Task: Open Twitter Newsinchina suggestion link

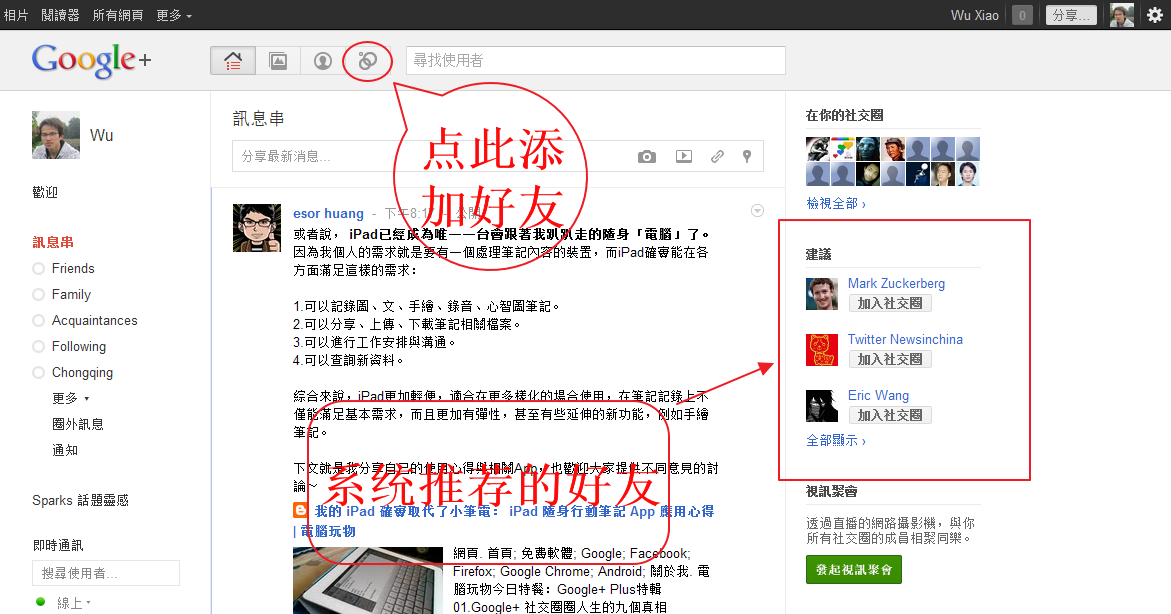Action: 905,339
